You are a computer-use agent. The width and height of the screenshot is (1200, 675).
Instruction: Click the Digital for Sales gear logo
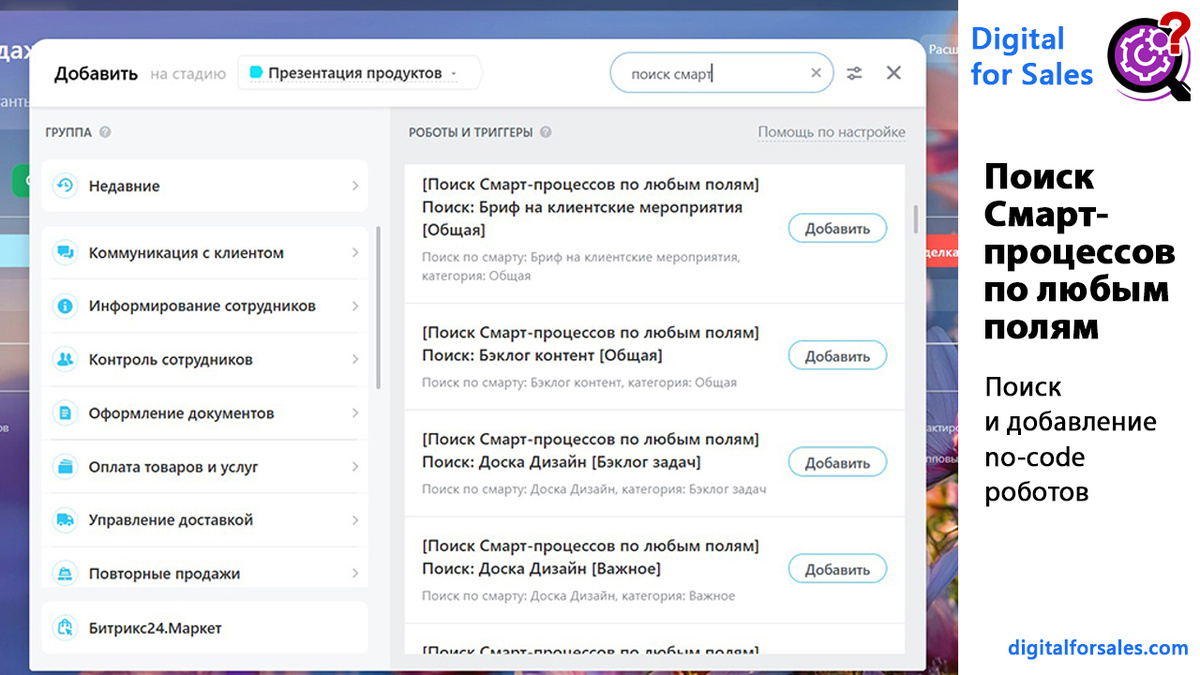coord(1148,59)
